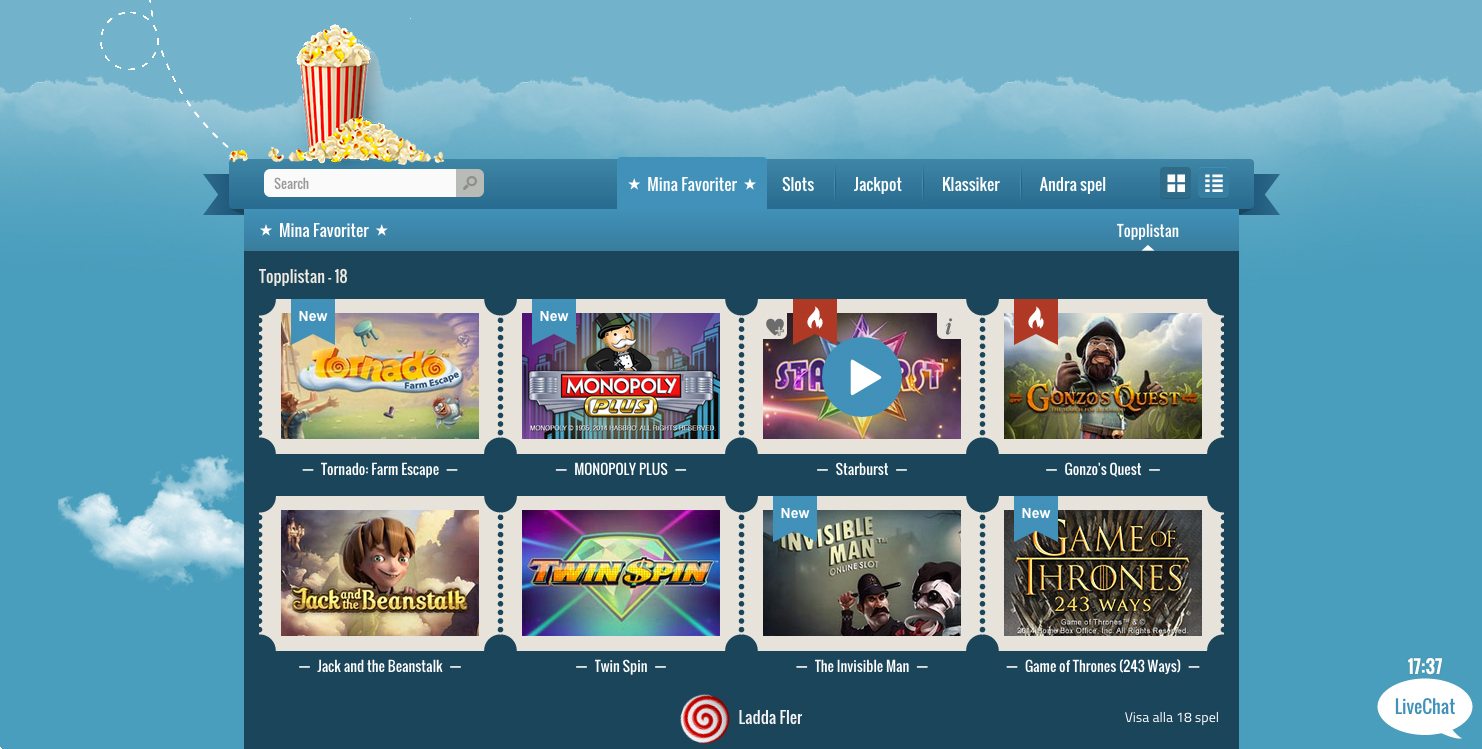
Task: Switch to list view layout
Action: 1214,183
